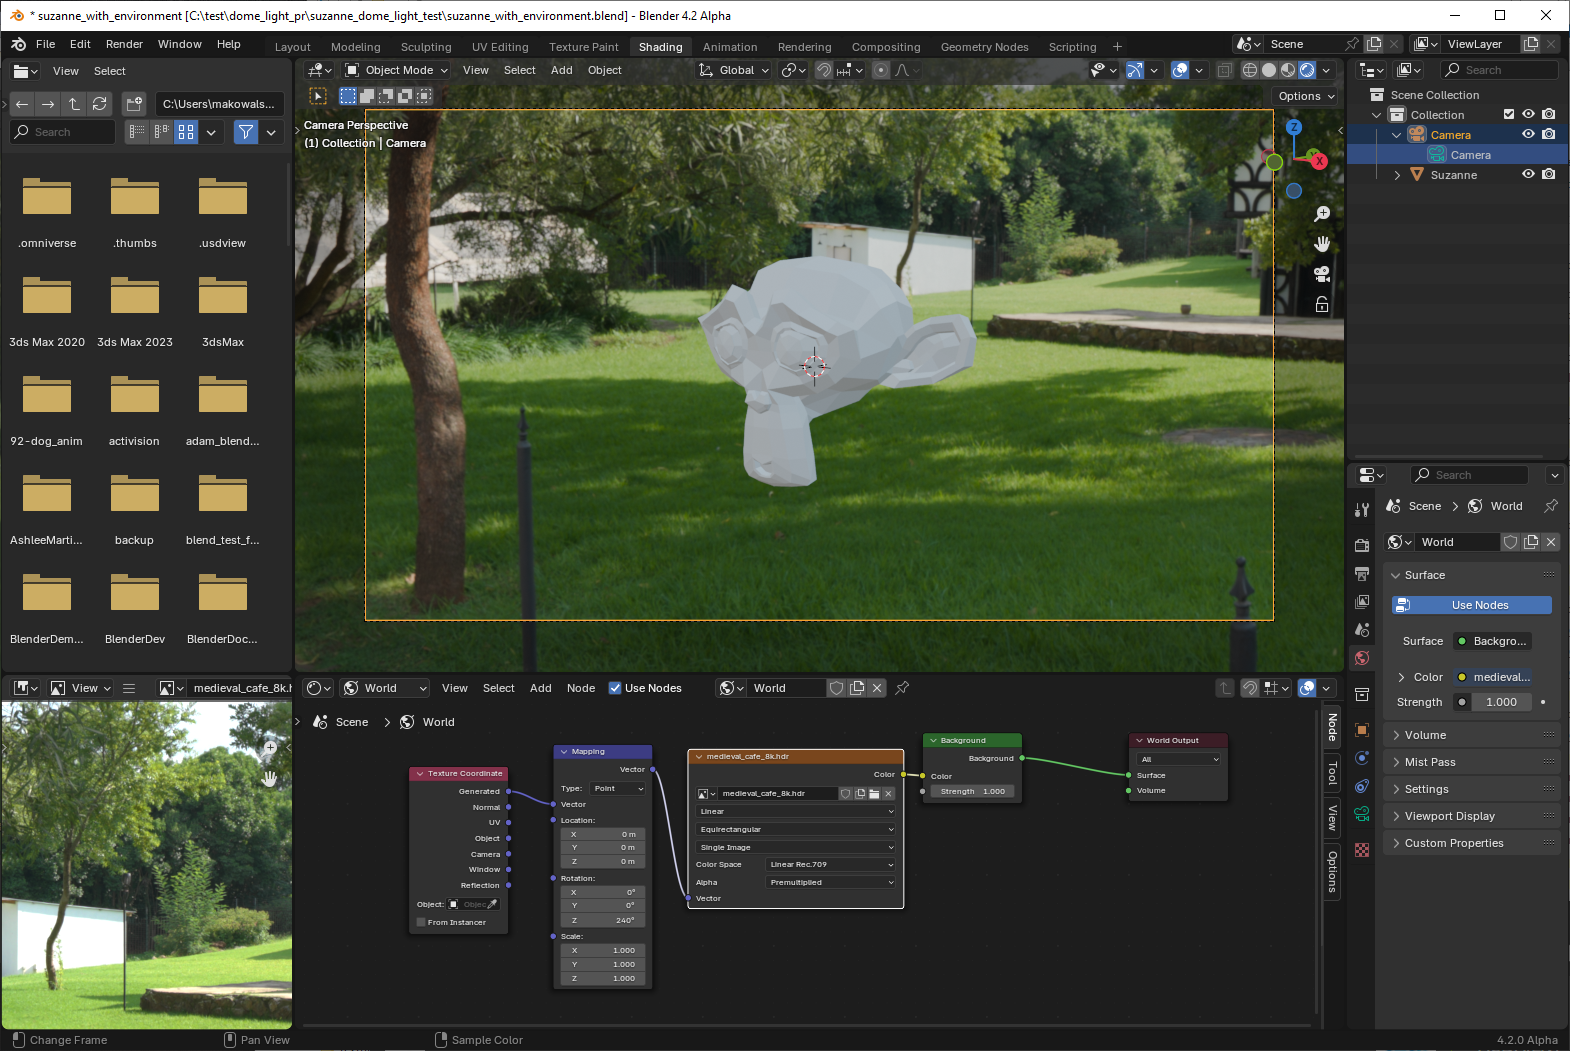Create new folder in file browser
This screenshot has height=1051, width=1570.
[x=134, y=104]
